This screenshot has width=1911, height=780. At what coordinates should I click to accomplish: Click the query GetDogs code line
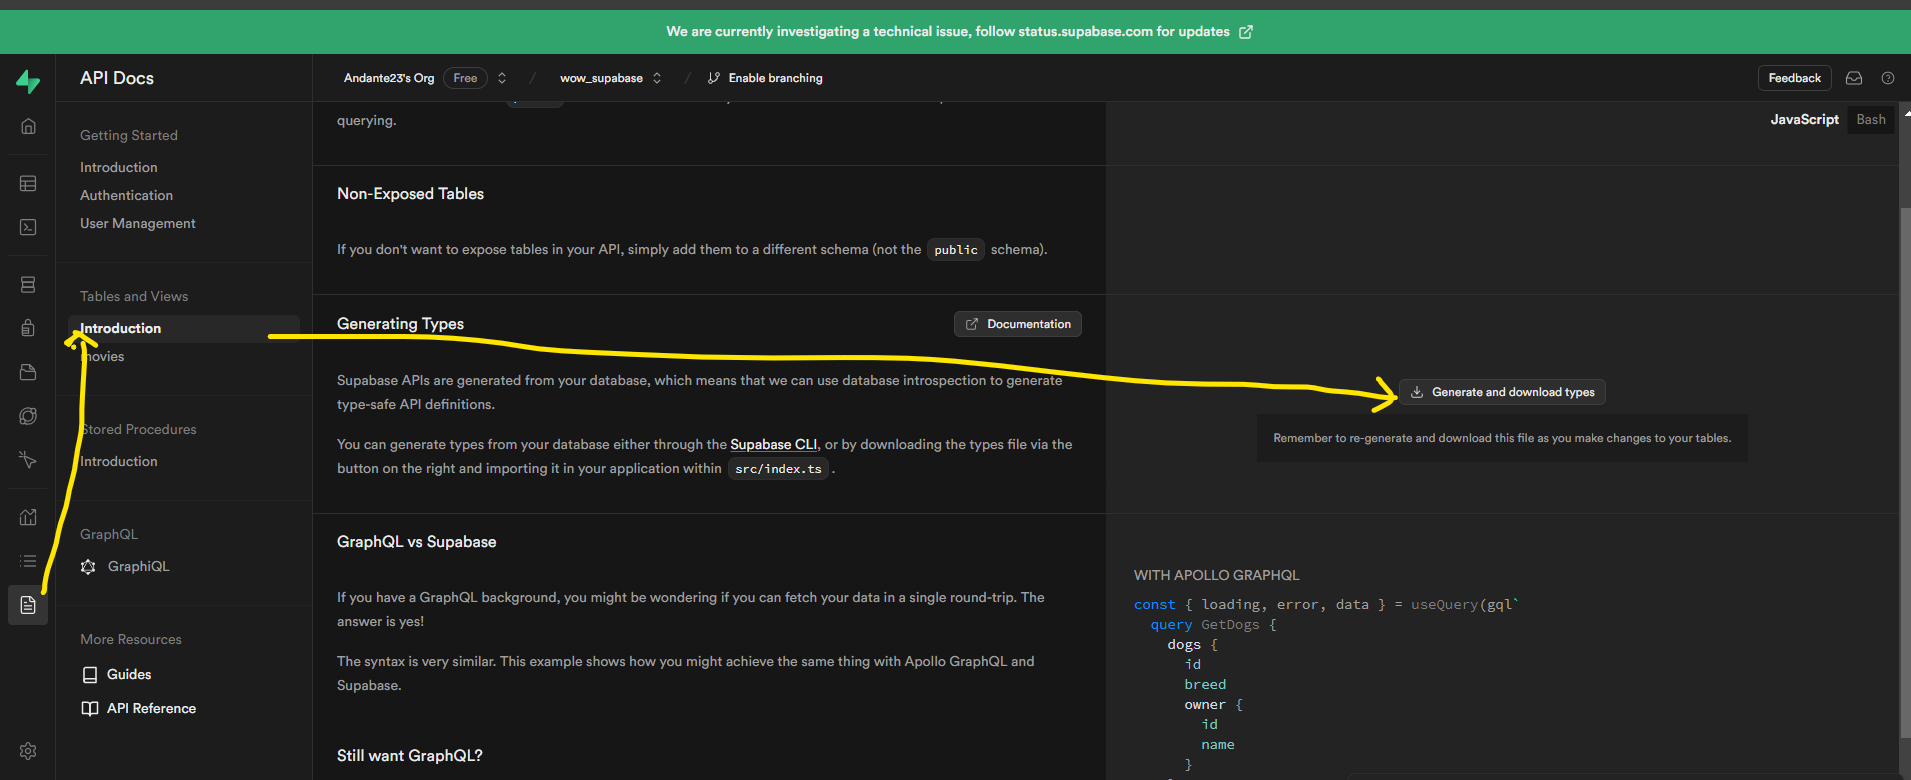click(x=1213, y=625)
